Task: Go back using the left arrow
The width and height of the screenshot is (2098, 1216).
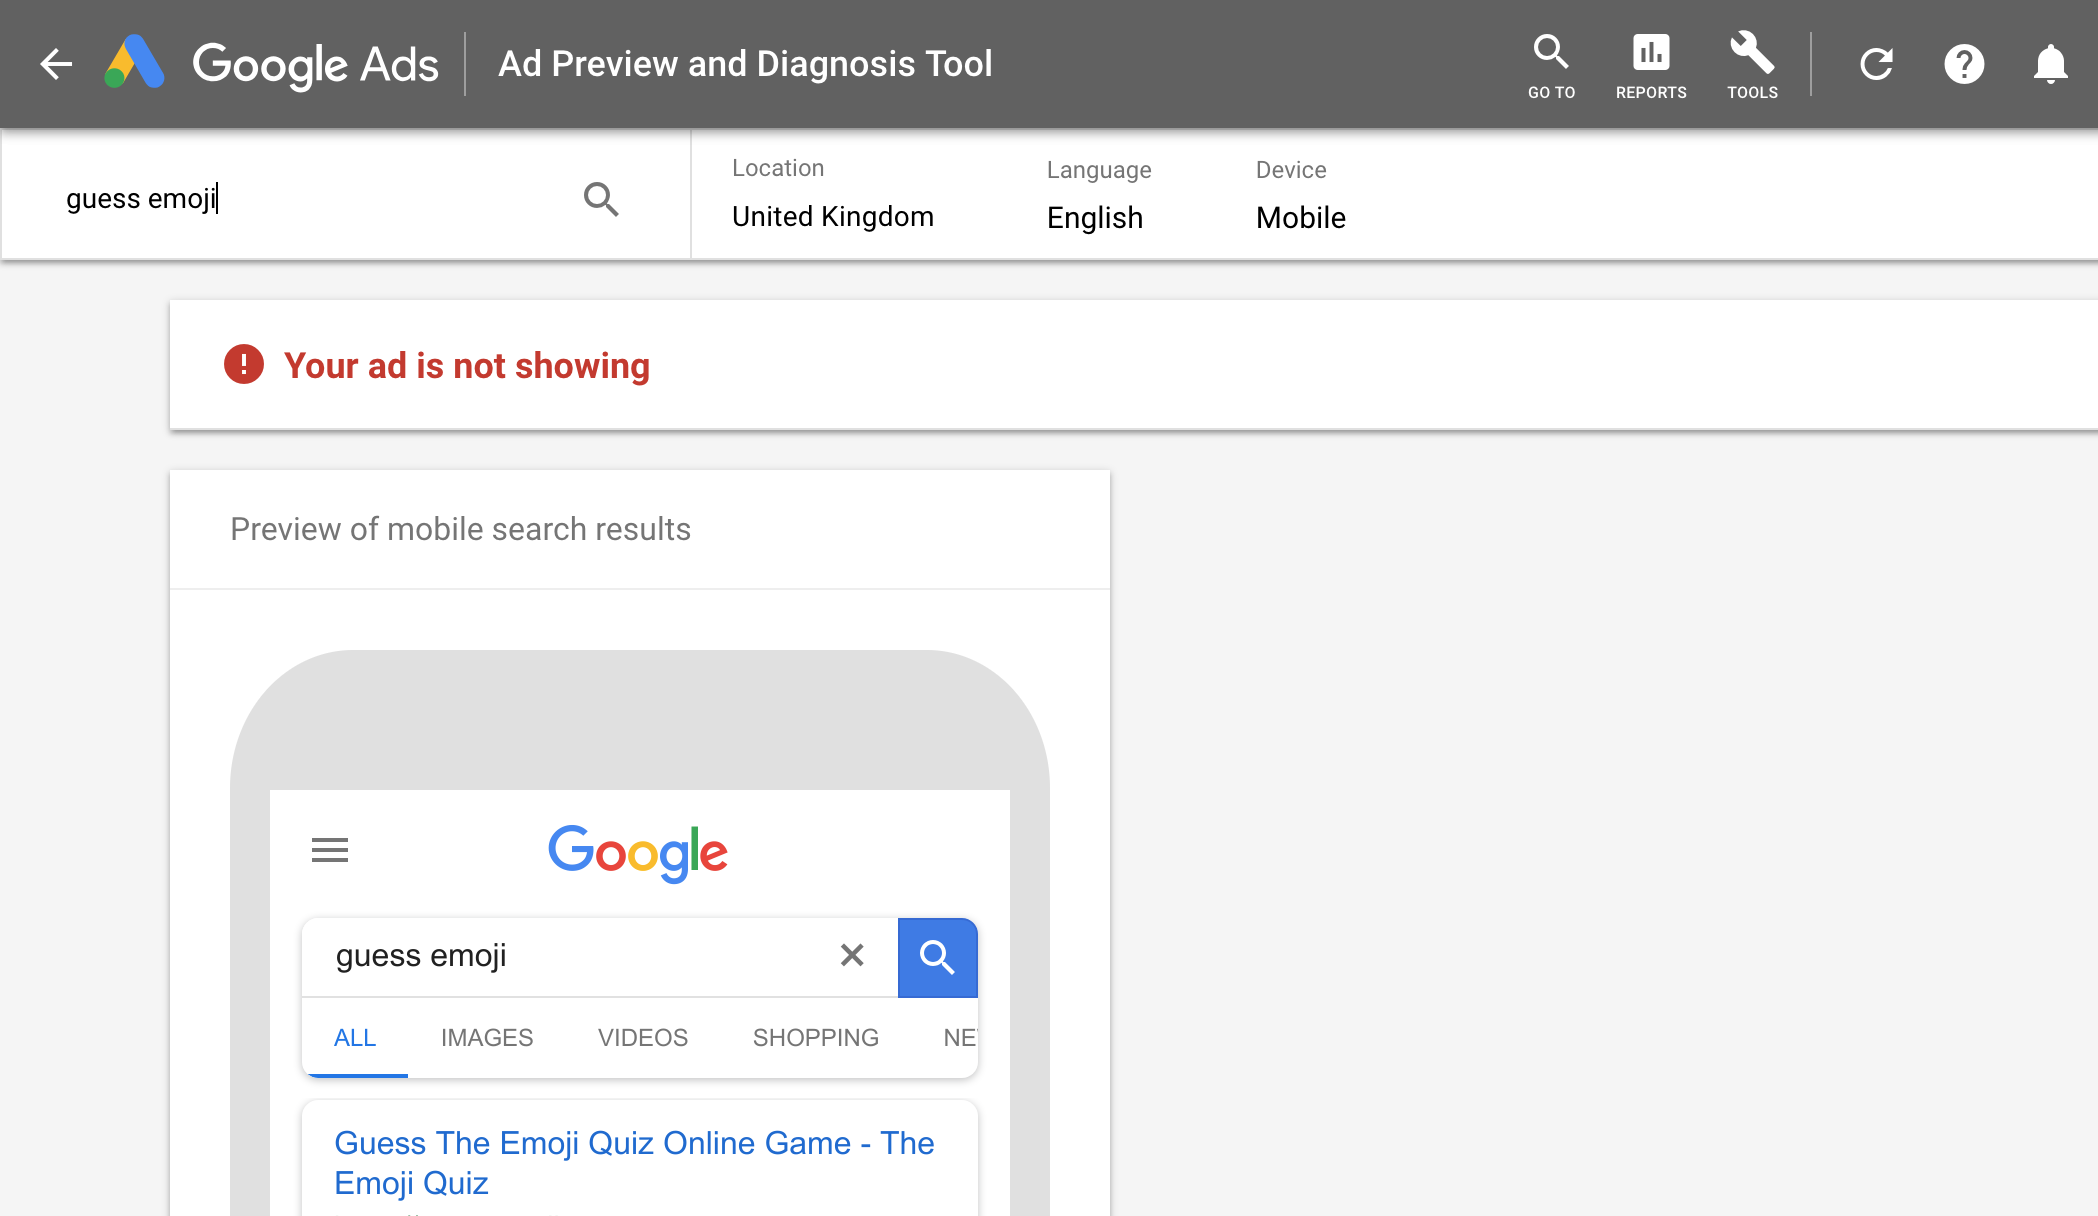Action: (56, 64)
